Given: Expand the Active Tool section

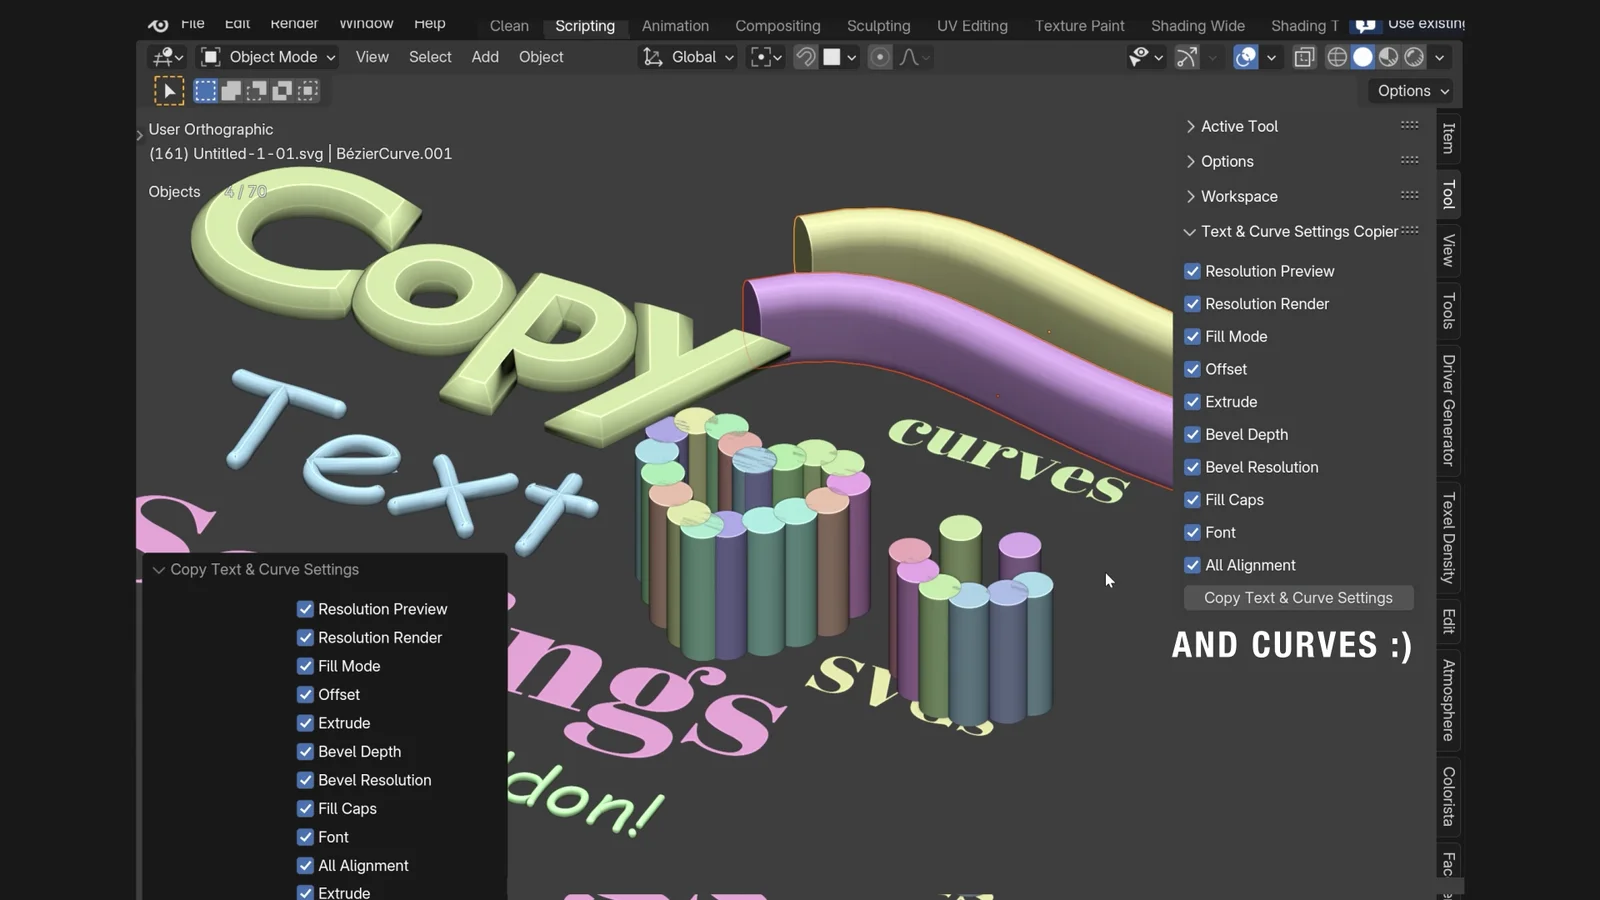Looking at the screenshot, I should tap(1240, 126).
